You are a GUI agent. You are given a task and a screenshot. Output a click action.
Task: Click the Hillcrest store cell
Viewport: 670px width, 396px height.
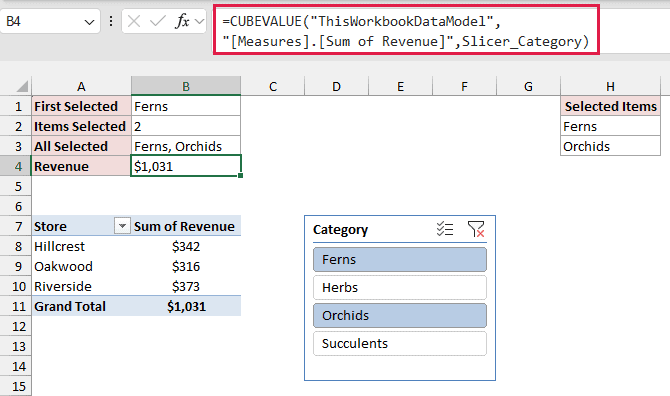(x=81, y=246)
